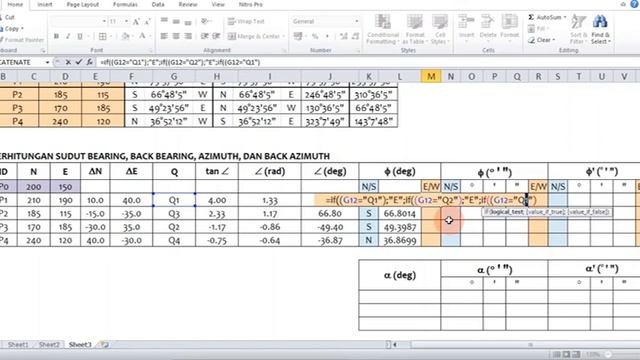Toggle Italic formatting
The height and width of the screenshot is (360, 640).
68,36
